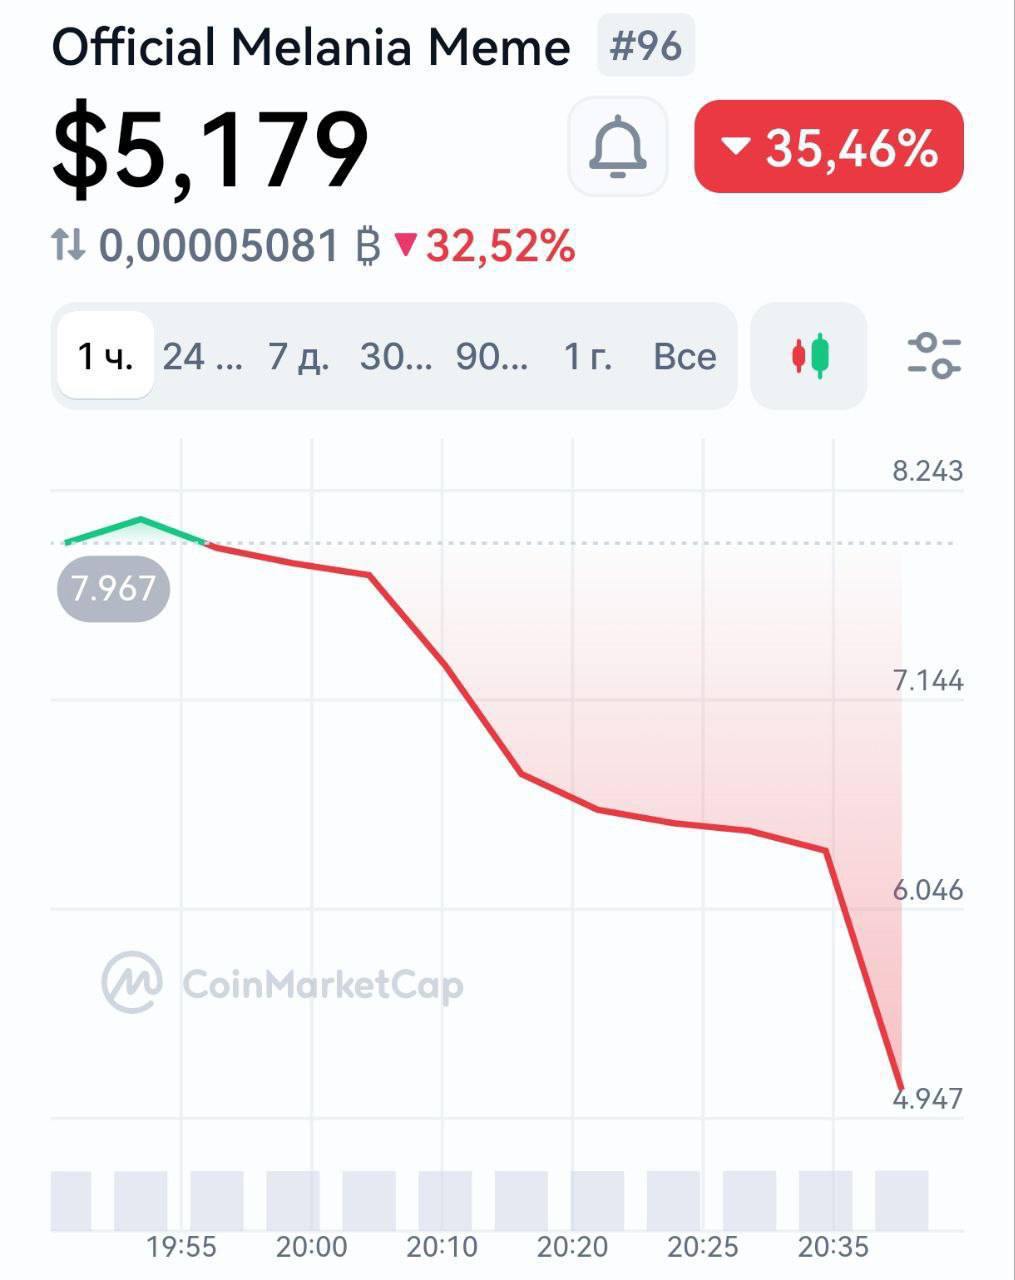Click the green peak on chart line
1015x1280 pixels.
141,519
